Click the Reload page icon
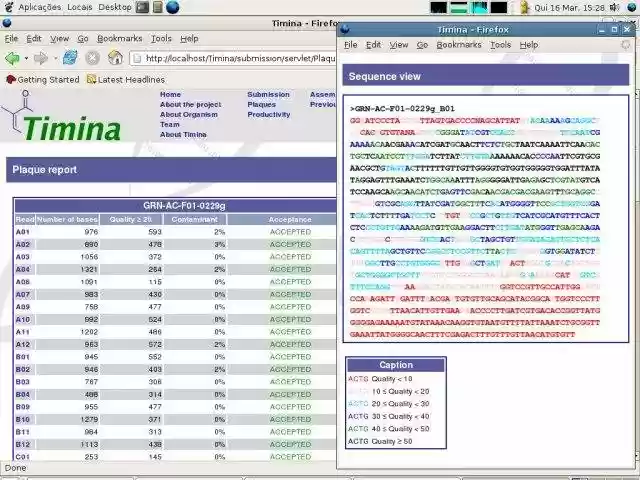Screen dimensions: 640x480 (70, 58)
